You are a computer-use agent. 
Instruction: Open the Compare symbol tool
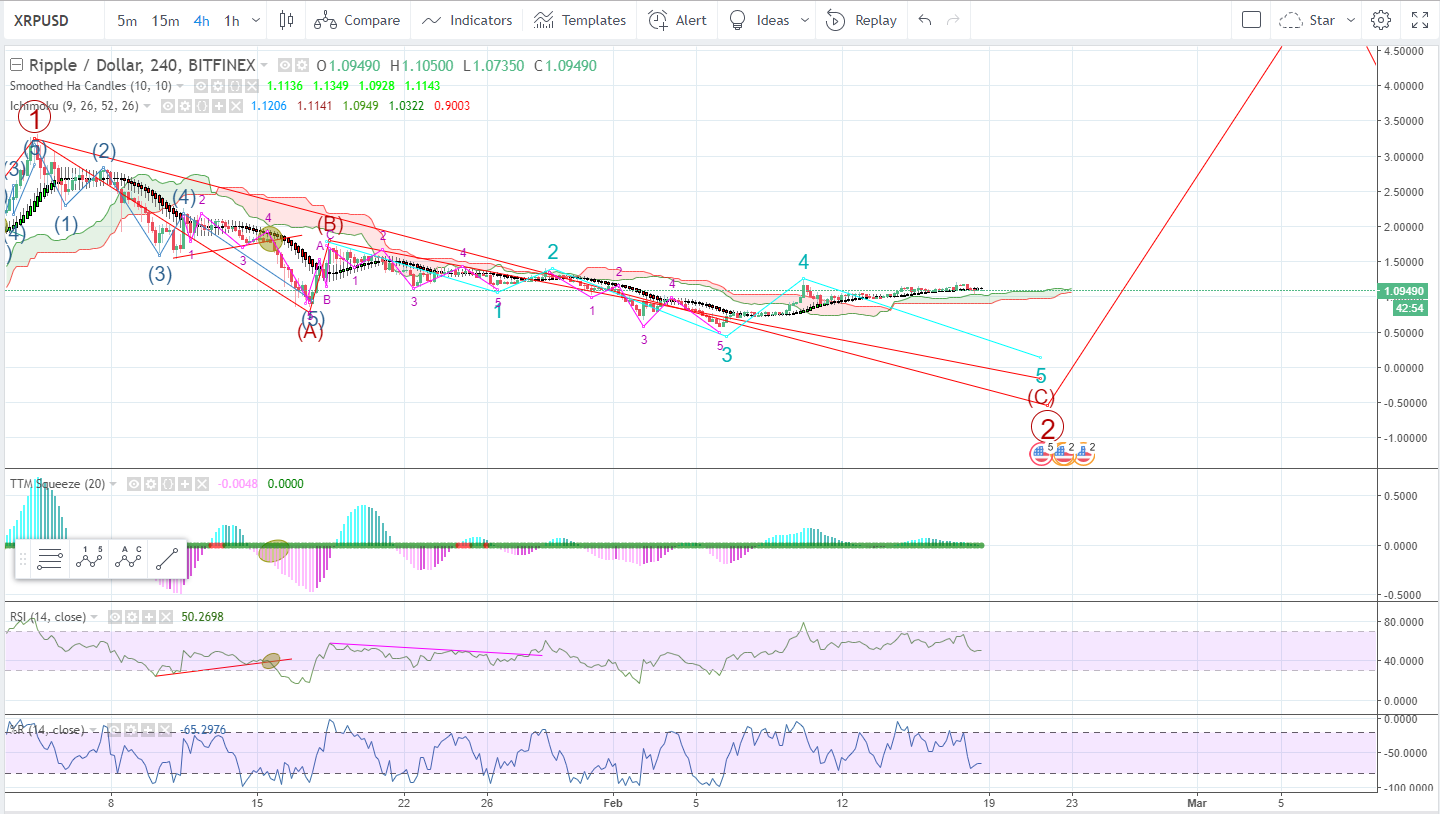coord(356,20)
